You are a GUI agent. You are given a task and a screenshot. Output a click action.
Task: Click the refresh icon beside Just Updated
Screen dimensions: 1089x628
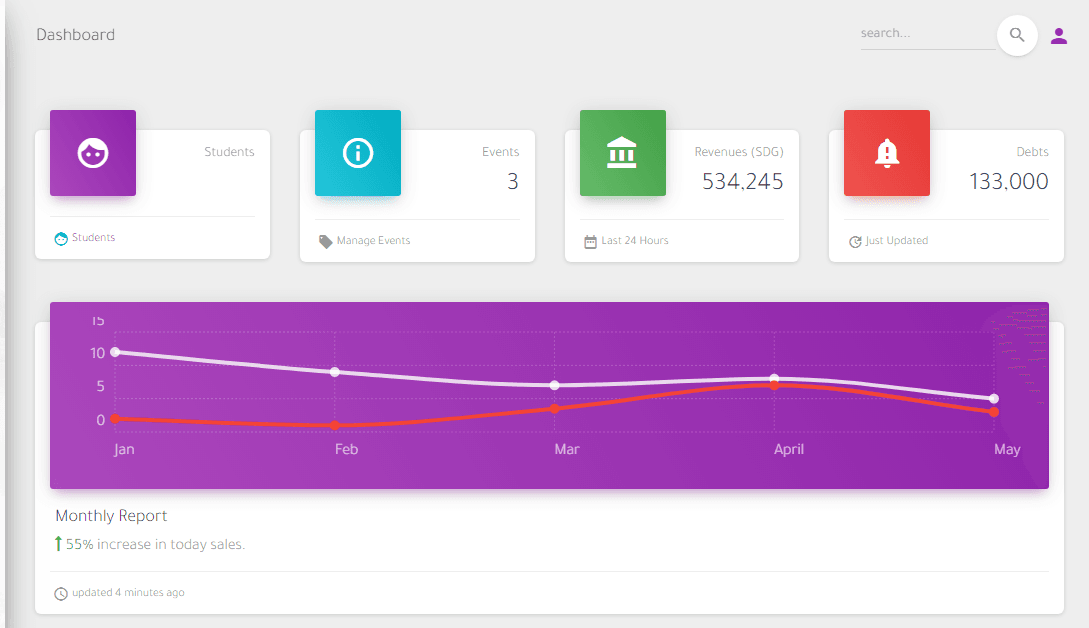click(855, 241)
